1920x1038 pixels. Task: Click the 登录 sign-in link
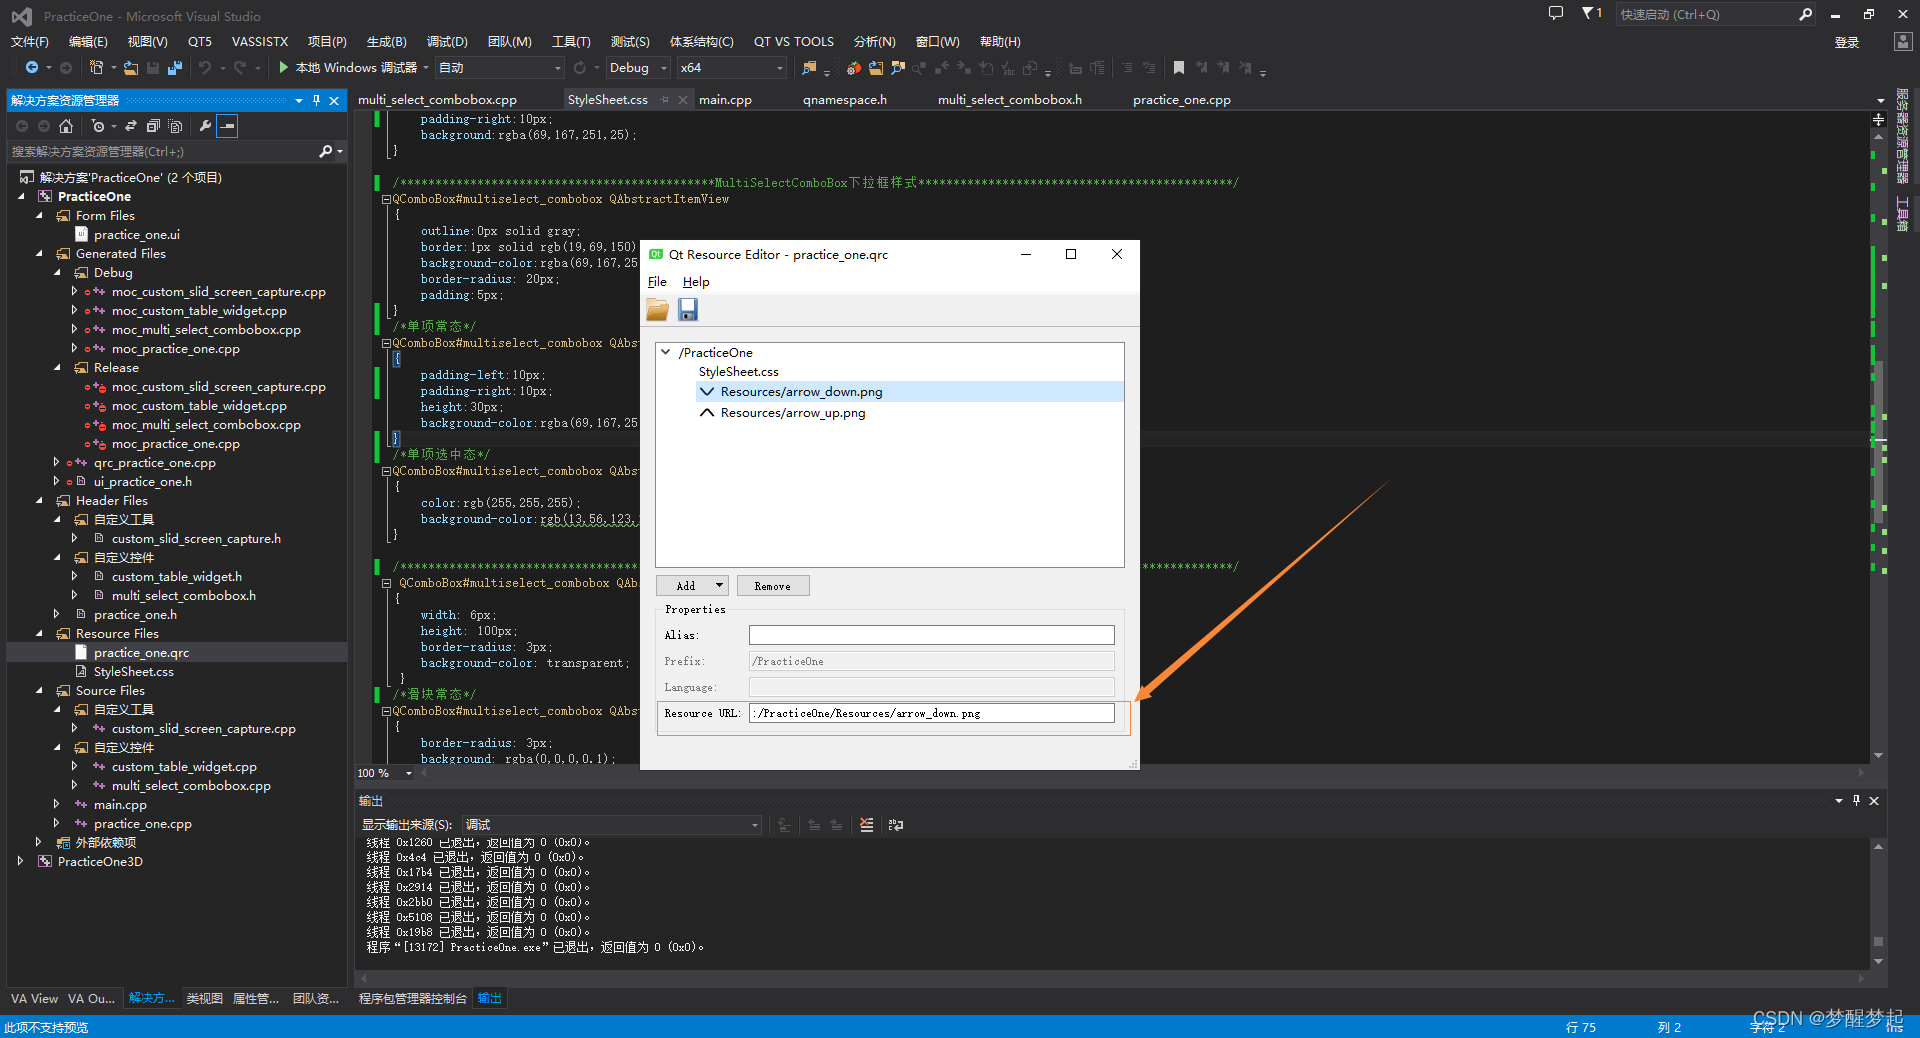coord(1847,42)
